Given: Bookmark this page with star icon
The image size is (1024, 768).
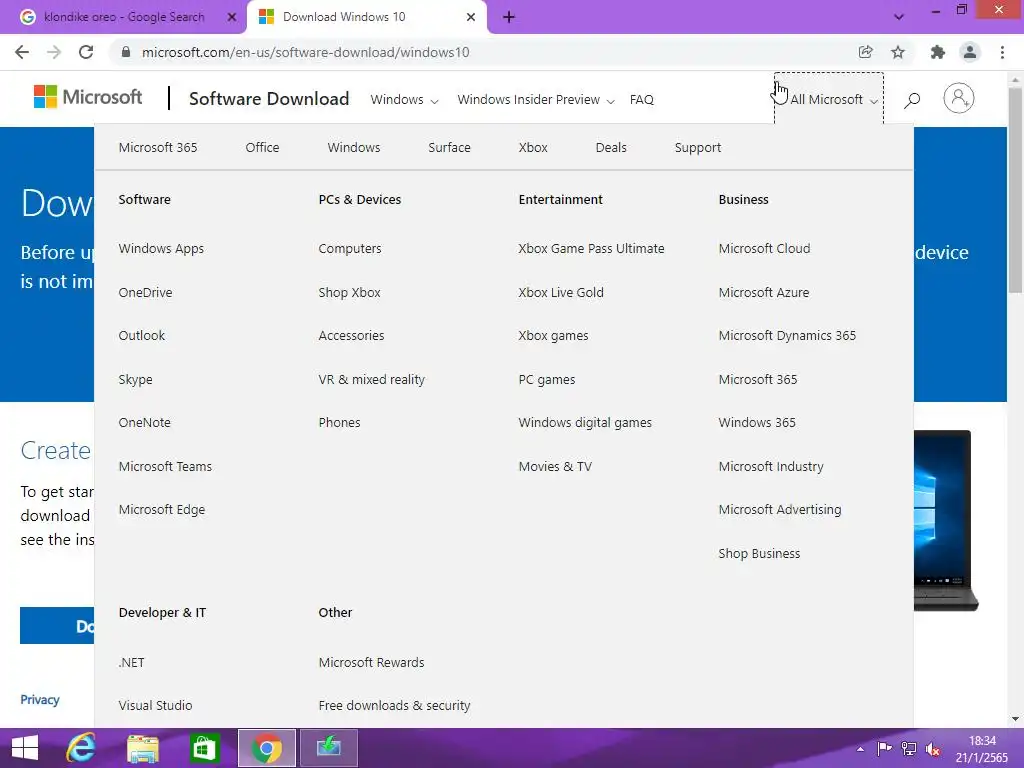Looking at the screenshot, I should coord(898,52).
